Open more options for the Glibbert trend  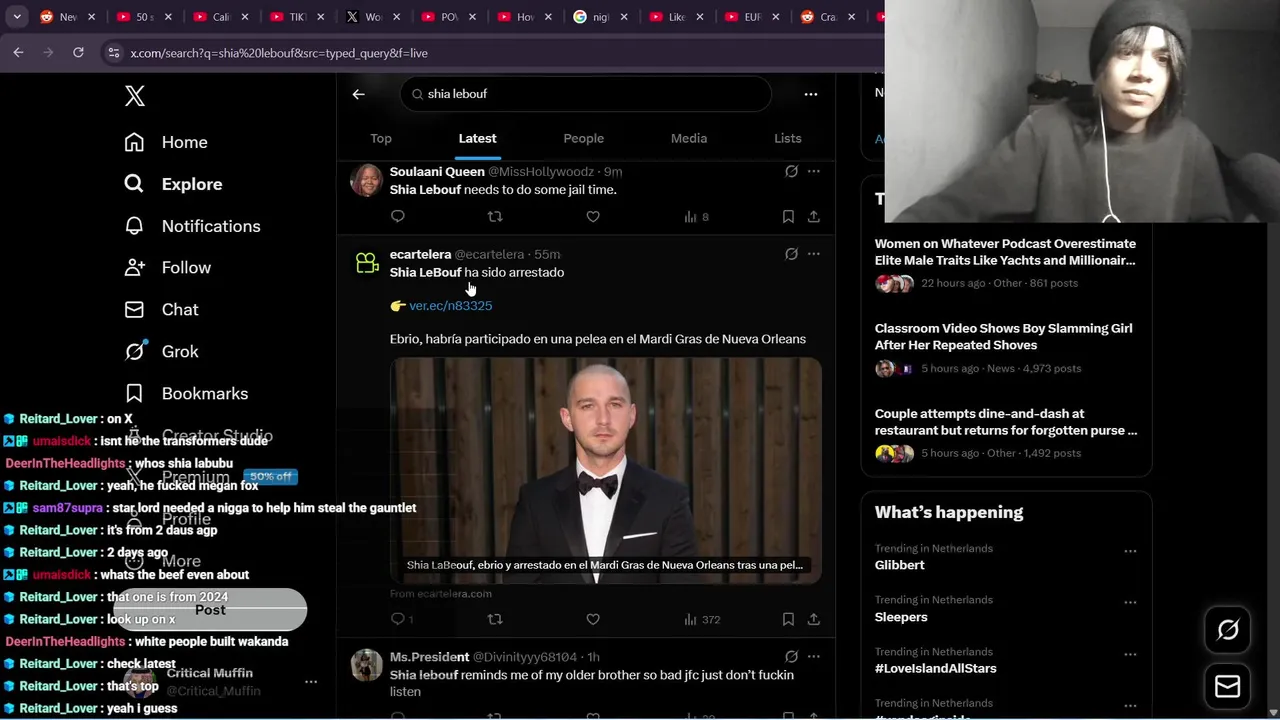1130,551
